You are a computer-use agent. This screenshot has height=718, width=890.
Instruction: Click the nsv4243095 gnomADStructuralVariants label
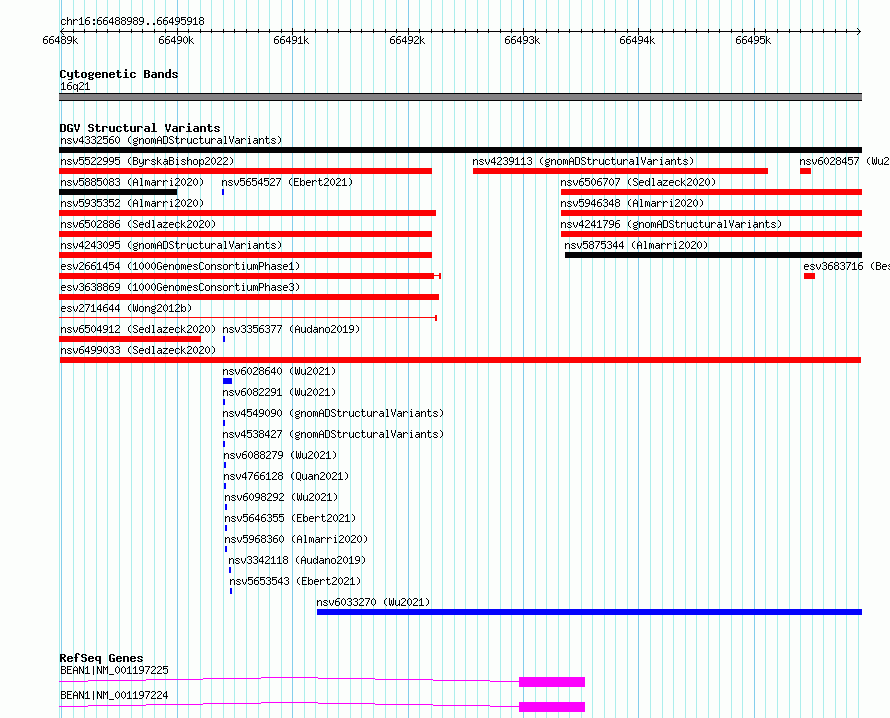(x=171, y=245)
